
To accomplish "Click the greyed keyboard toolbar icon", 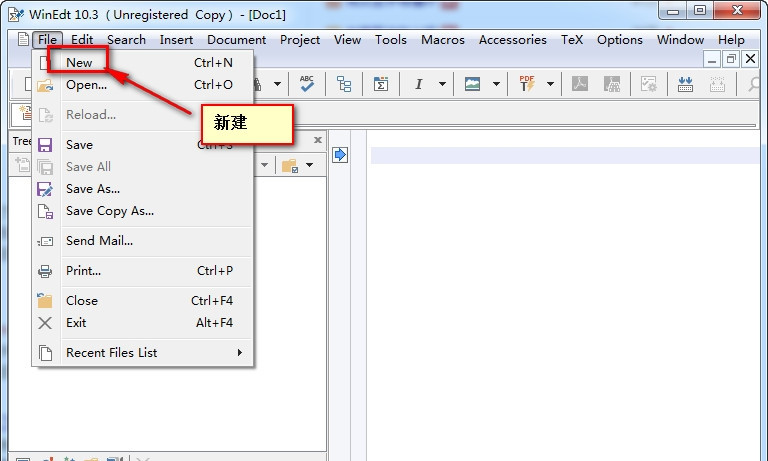I will 717,84.
